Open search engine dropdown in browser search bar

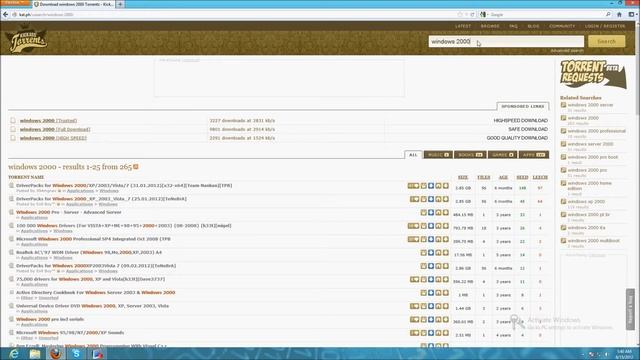pyautogui.click(x=484, y=14)
